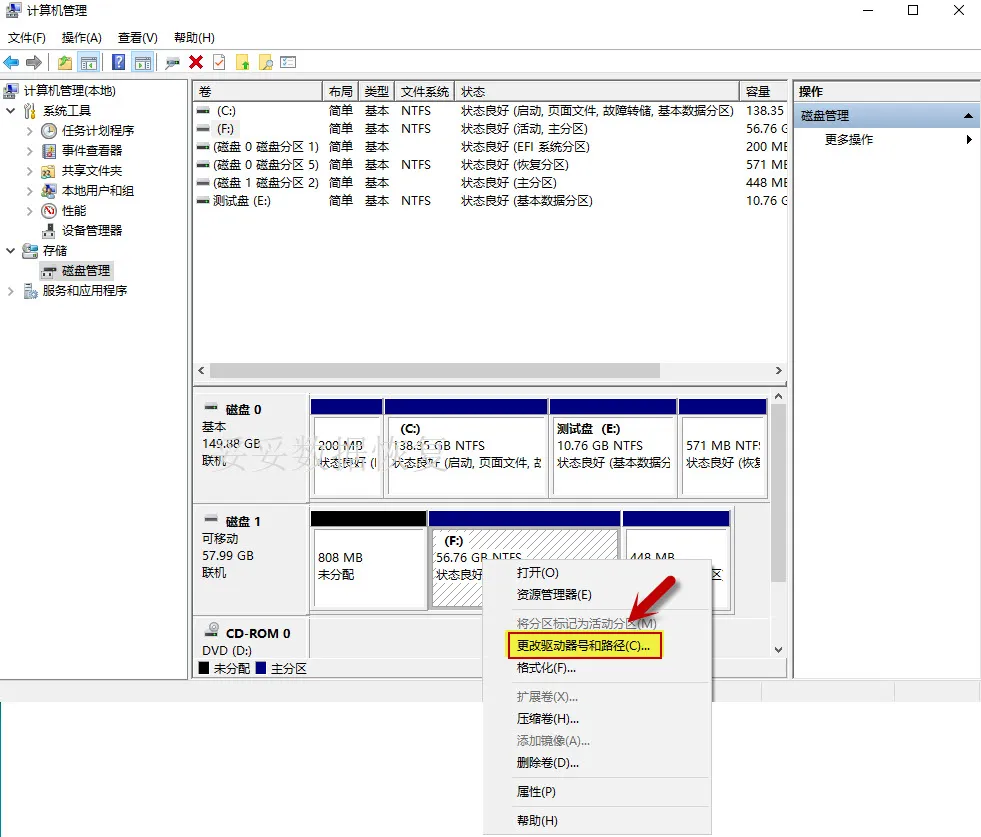Click the Up One Level folder icon

click(x=65, y=62)
